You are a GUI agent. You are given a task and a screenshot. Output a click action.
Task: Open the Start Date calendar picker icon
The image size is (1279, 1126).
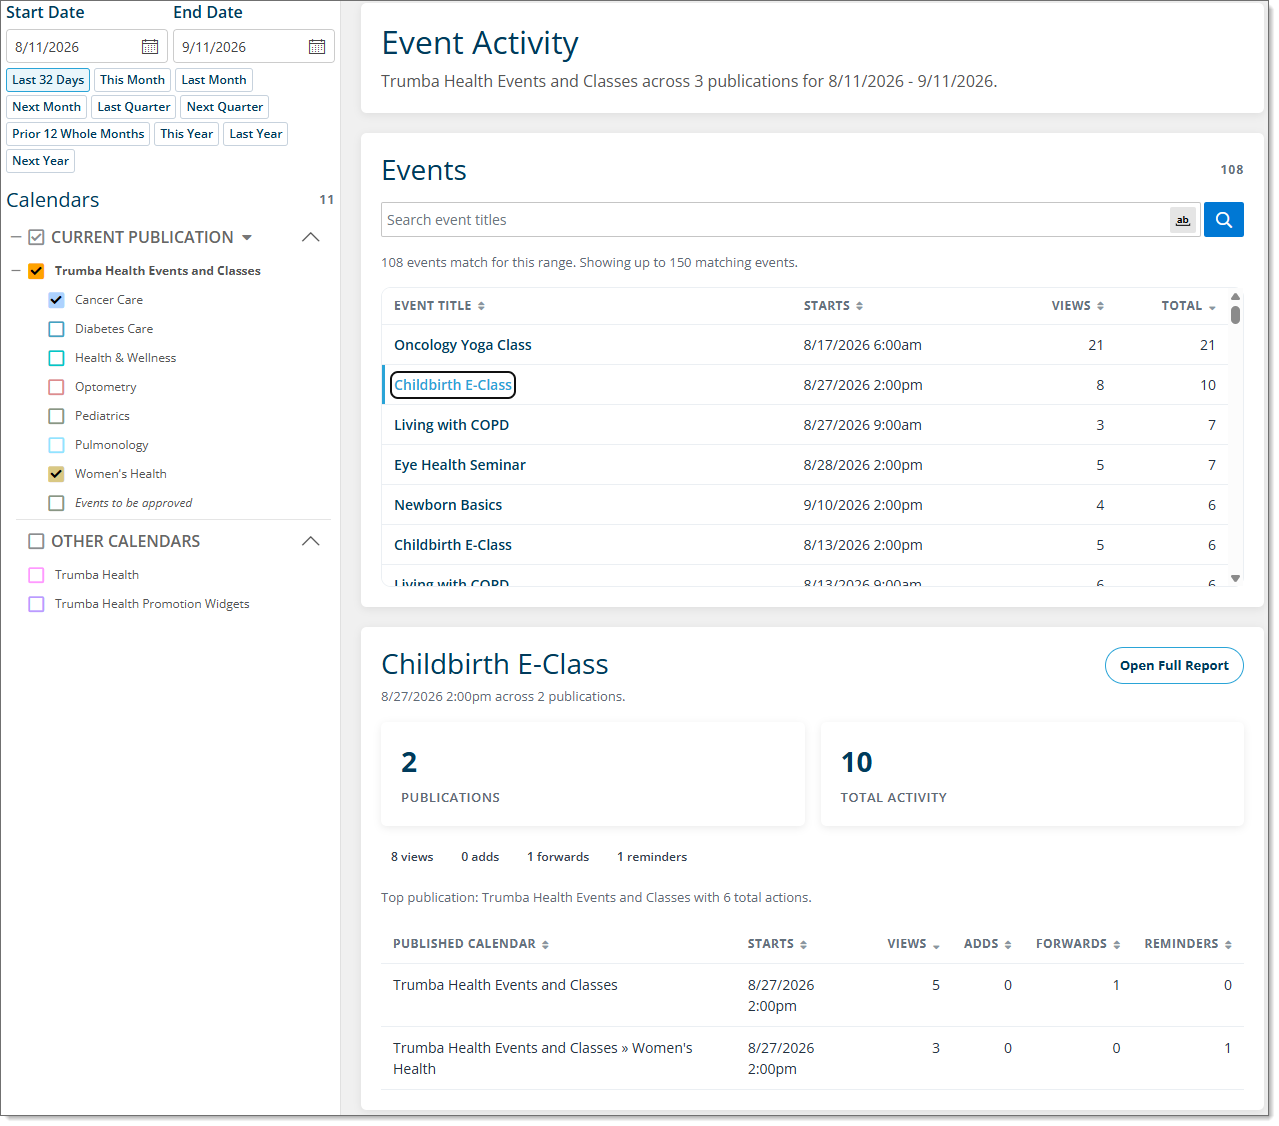point(150,47)
